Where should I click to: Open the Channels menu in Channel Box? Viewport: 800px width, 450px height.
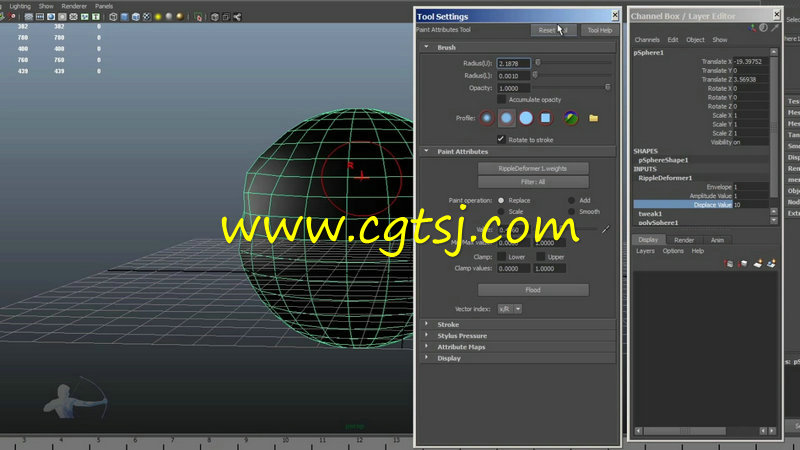(647, 40)
